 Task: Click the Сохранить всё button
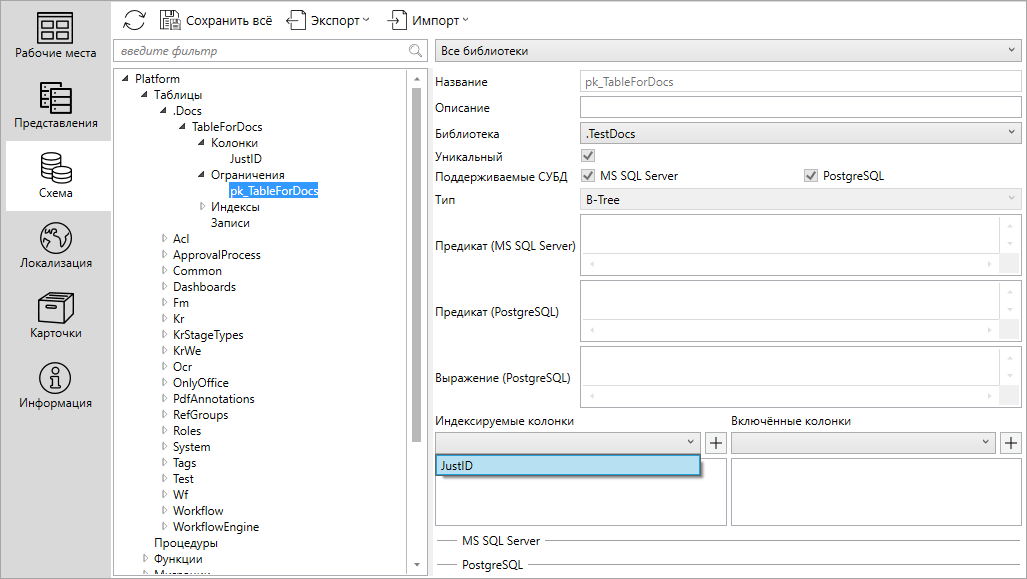coord(216,20)
